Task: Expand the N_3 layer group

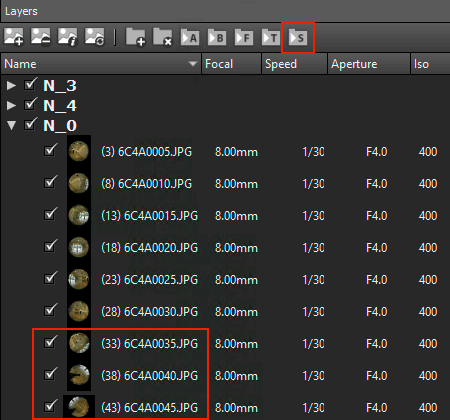Action: click(11, 86)
